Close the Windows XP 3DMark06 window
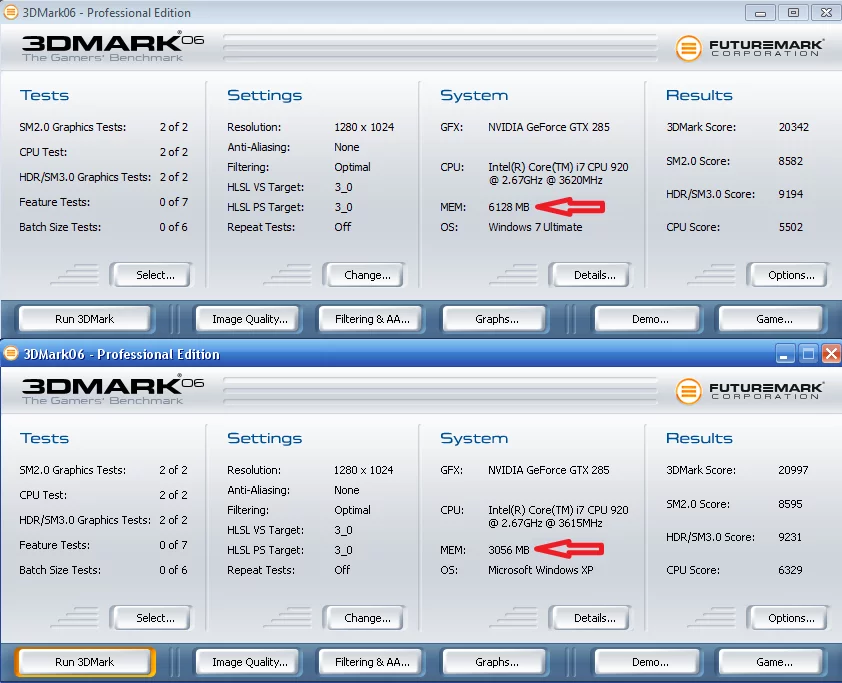 pyautogui.click(x=831, y=353)
